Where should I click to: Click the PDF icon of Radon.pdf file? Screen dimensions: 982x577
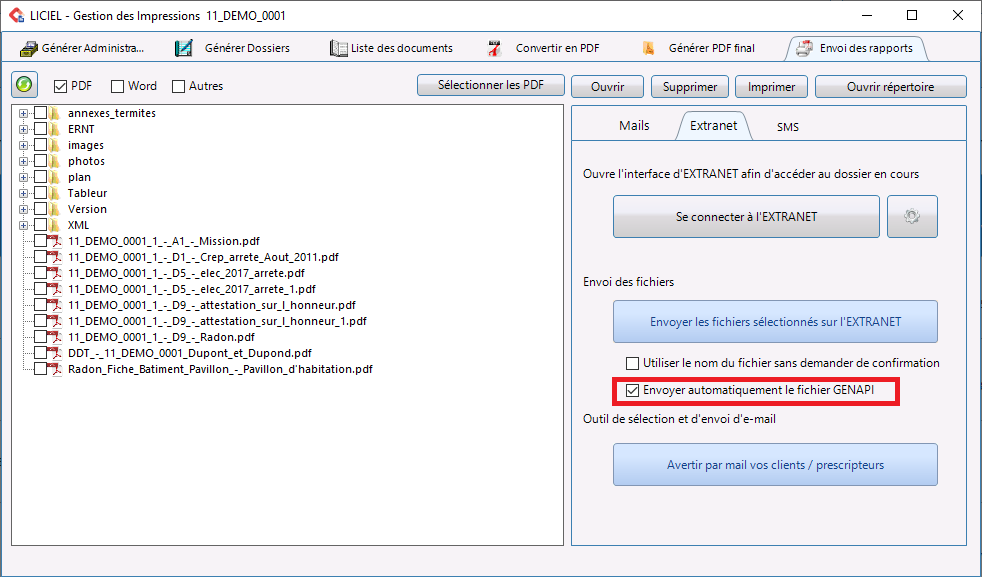tap(56, 337)
